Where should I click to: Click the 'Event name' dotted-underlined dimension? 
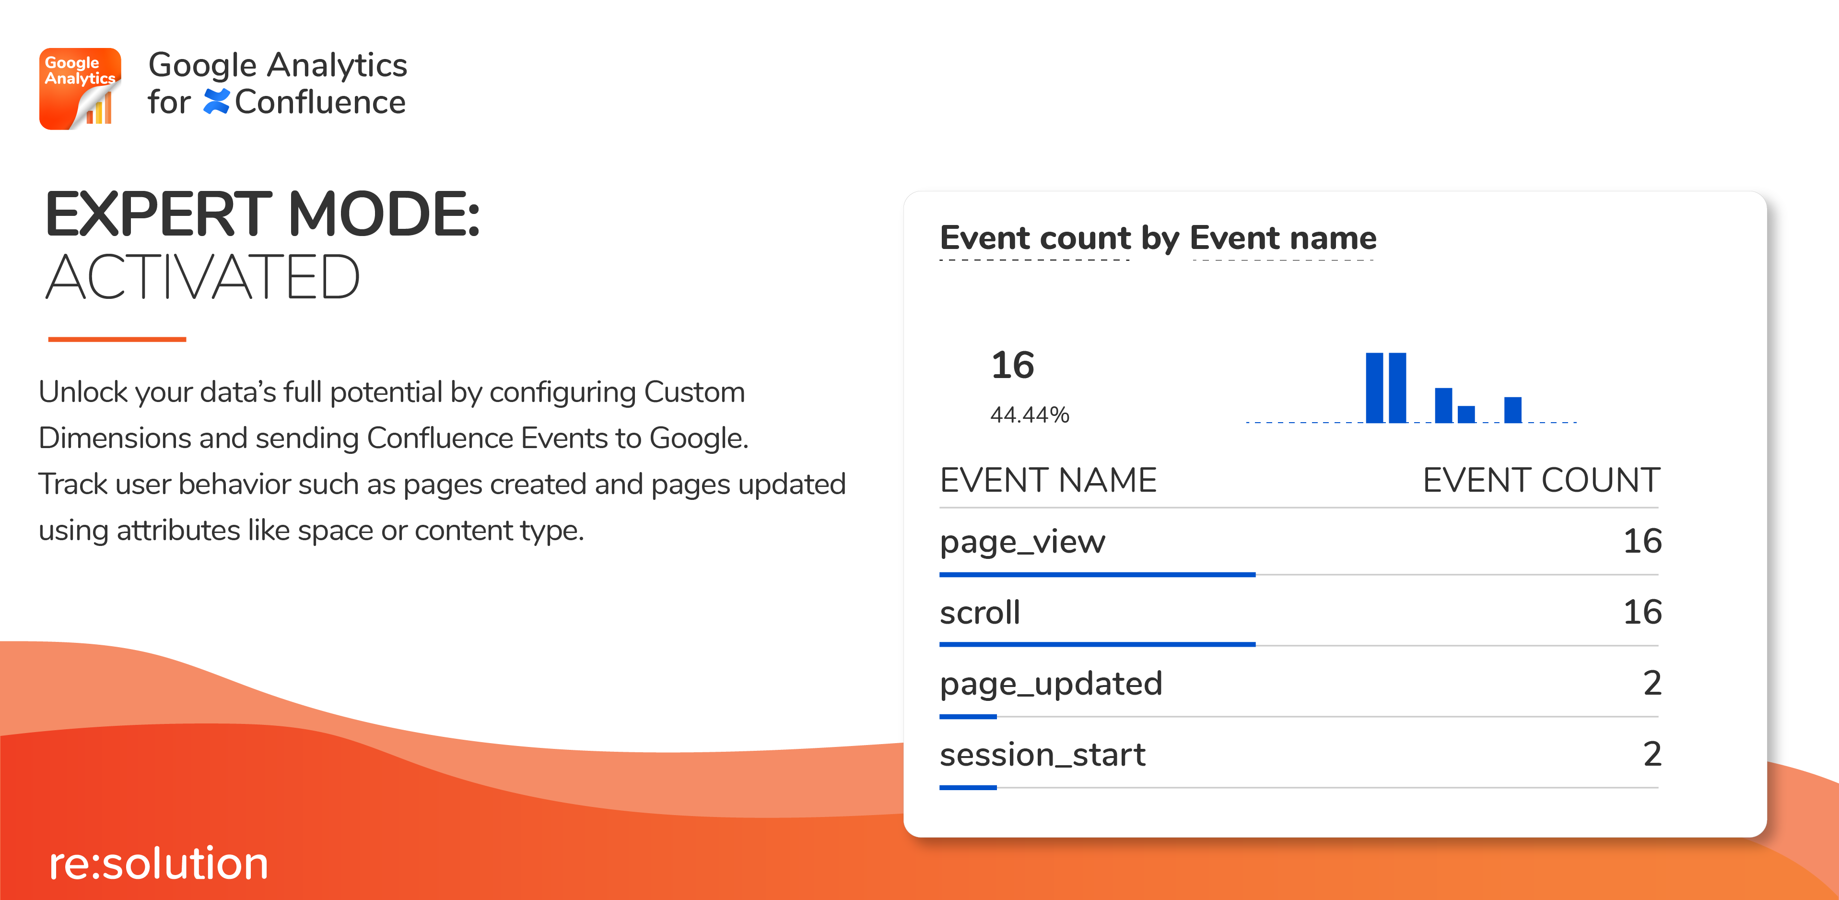tap(1283, 239)
